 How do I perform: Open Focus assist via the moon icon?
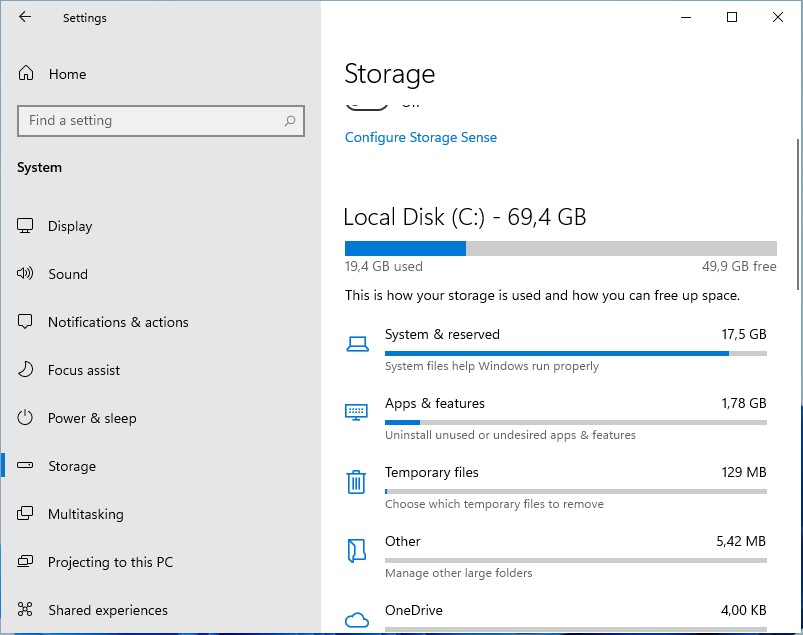[x=24, y=370]
